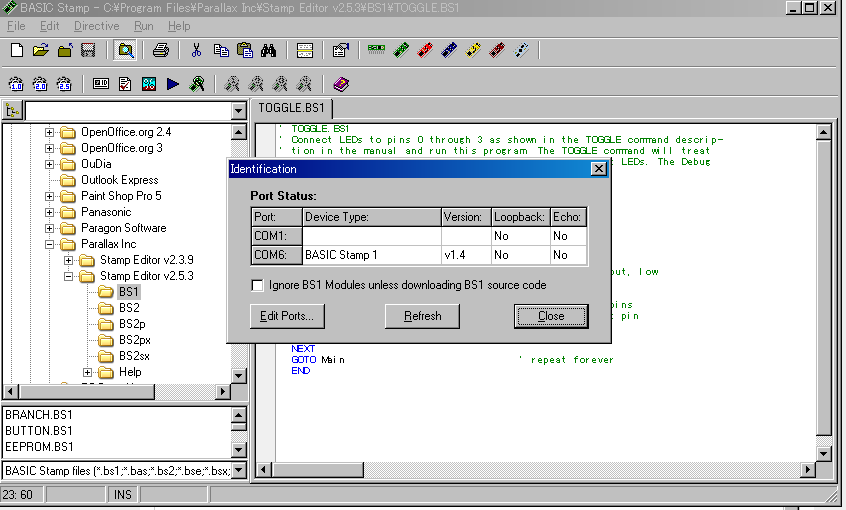The image size is (846, 510).
Task: Select the green BS2 stamp module icon
Action: [401, 51]
